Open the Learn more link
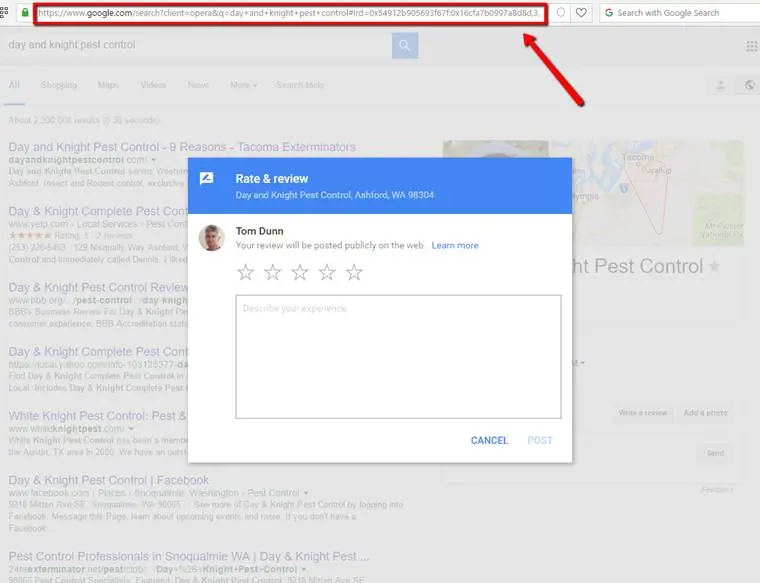This screenshot has width=760, height=583. [x=455, y=246]
